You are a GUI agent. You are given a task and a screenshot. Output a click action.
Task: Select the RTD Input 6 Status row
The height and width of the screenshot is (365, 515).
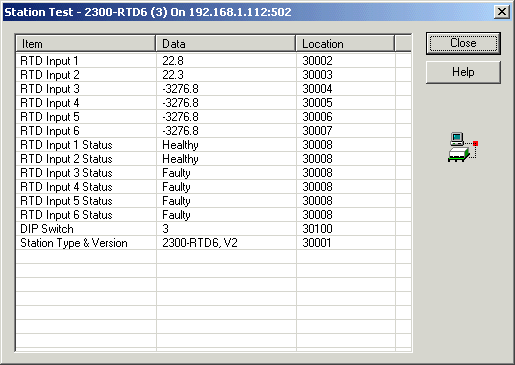(x=213, y=215)
